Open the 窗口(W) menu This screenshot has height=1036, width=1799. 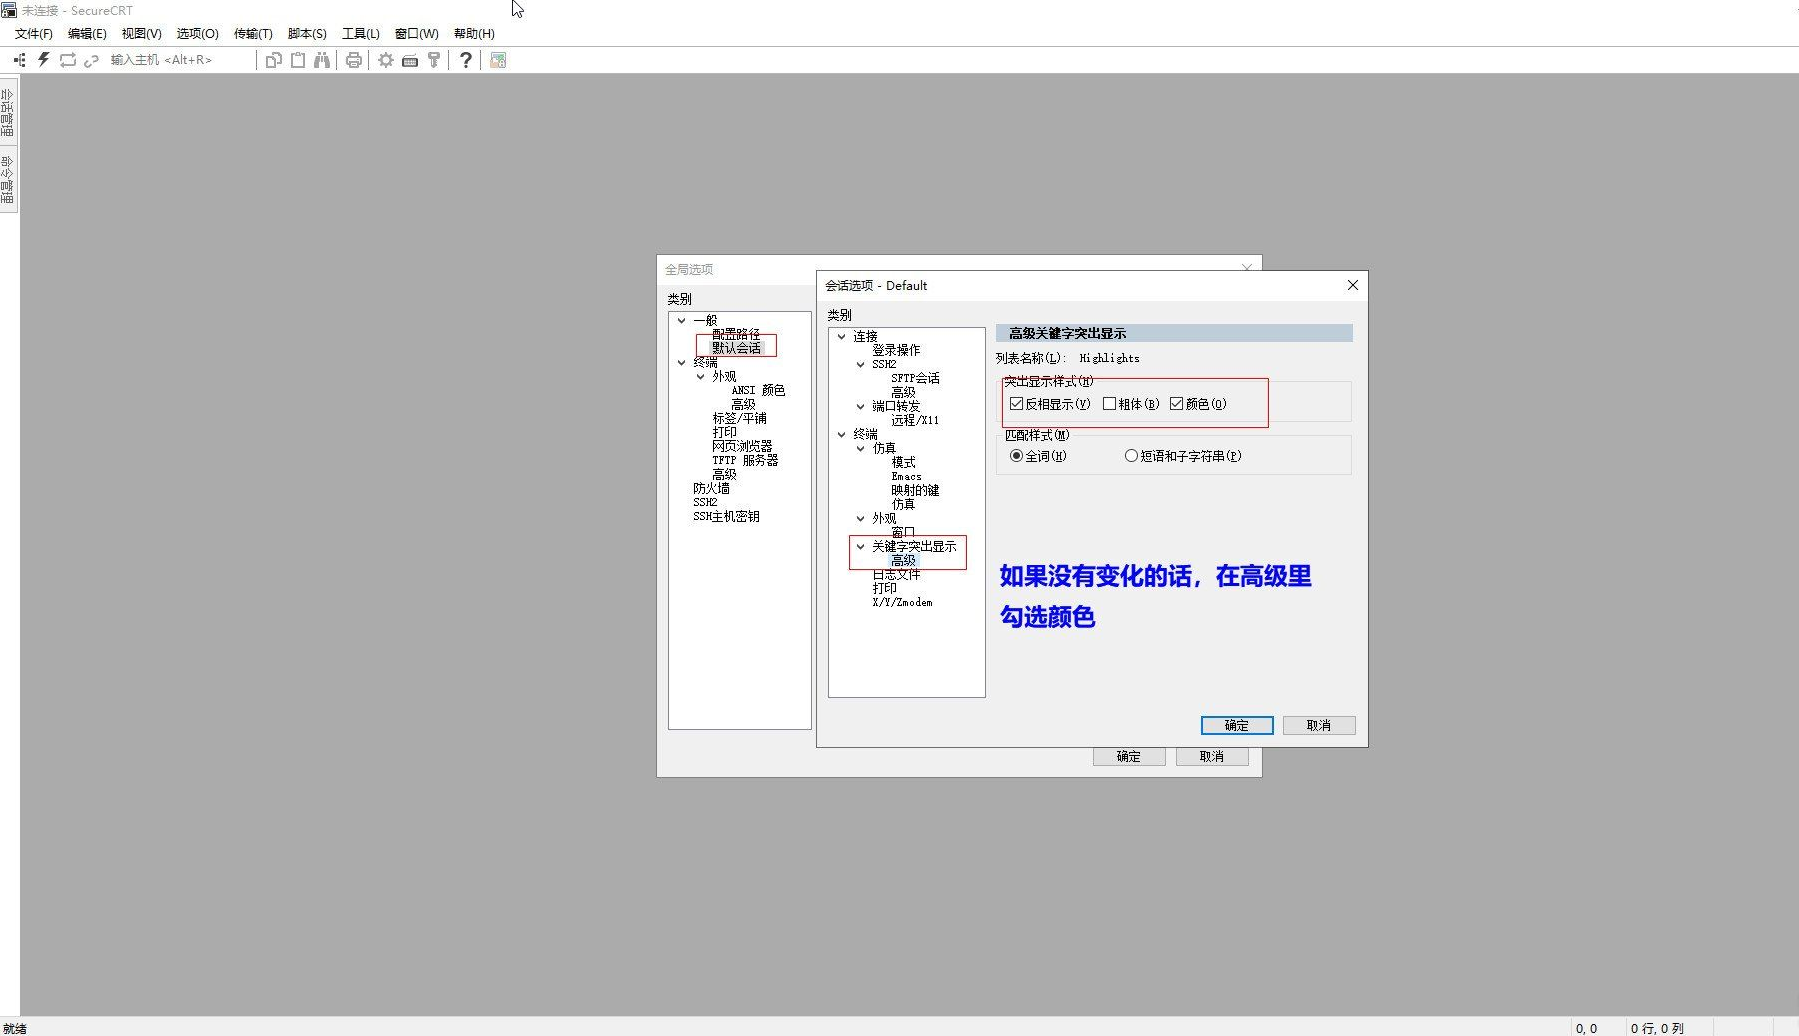pyautogui.click(x=416, y=33)
